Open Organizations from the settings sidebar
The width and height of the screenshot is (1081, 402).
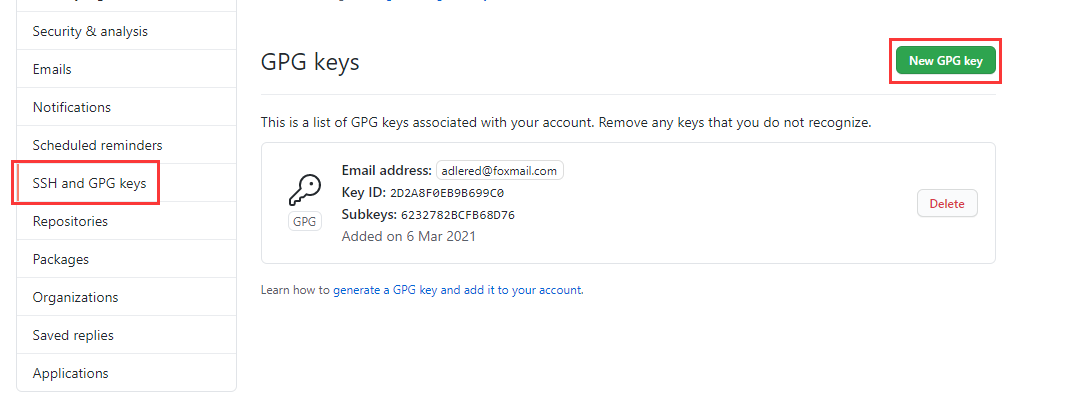pyautogui.click(x=75, y=297)
